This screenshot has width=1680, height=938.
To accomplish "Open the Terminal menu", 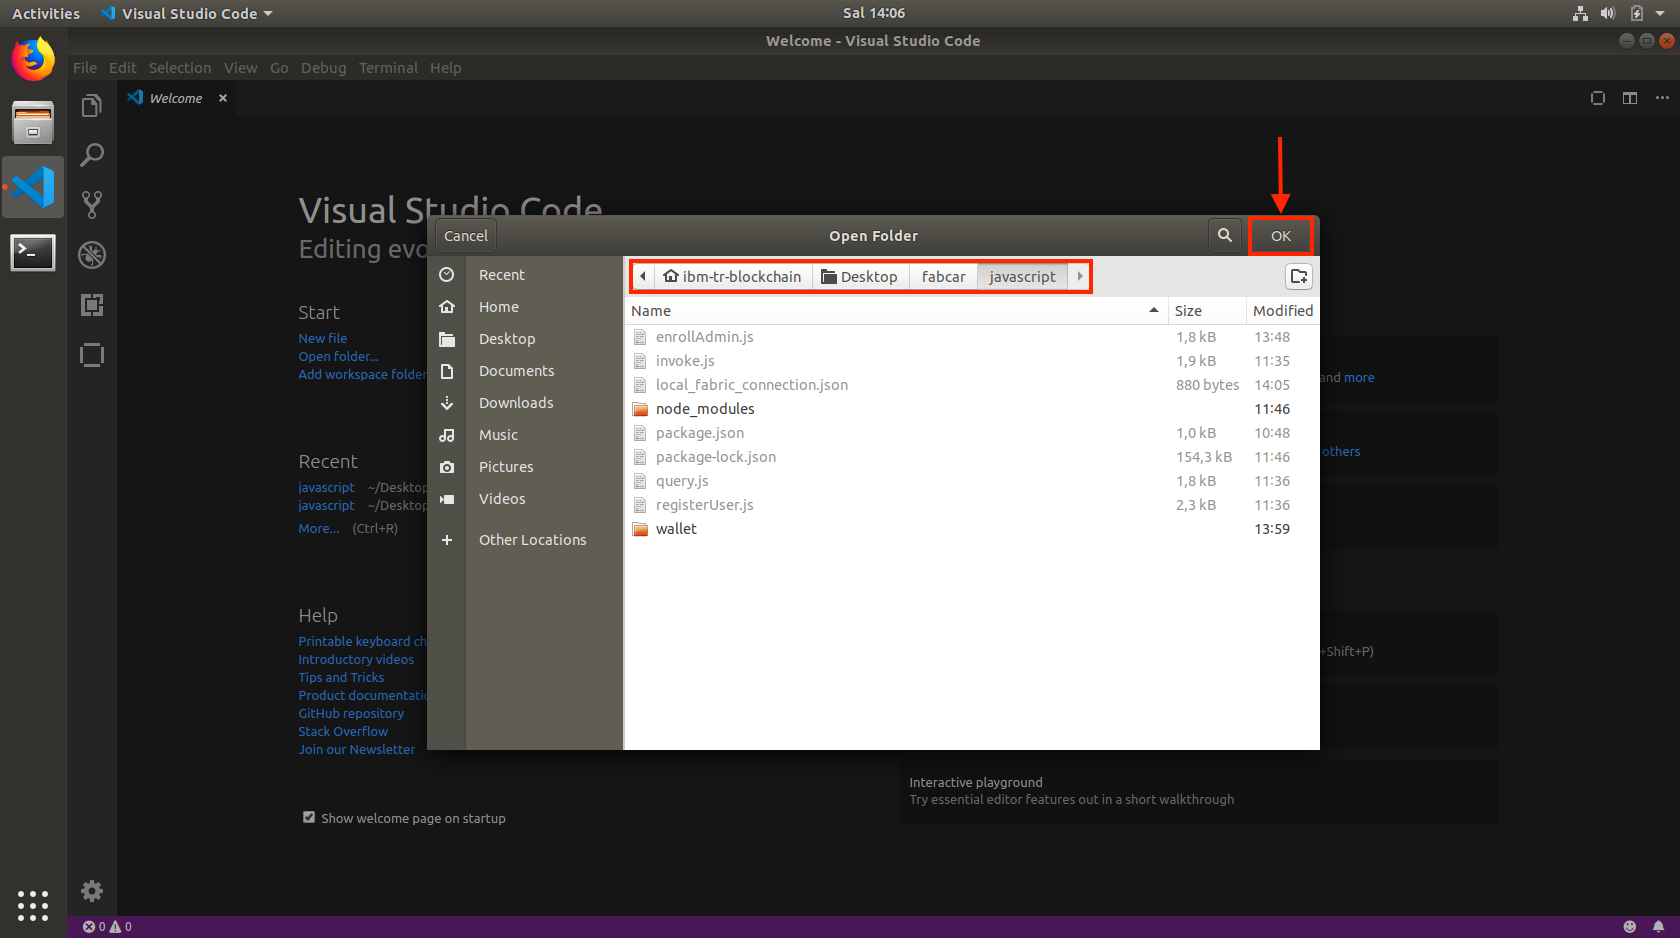I will pos(388,68).
